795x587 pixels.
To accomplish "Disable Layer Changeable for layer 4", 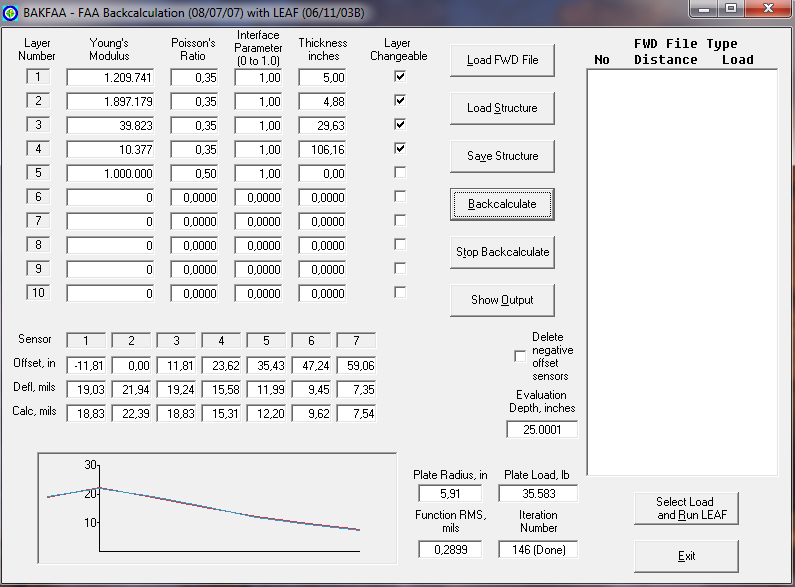I will click(x=400, y=149).
